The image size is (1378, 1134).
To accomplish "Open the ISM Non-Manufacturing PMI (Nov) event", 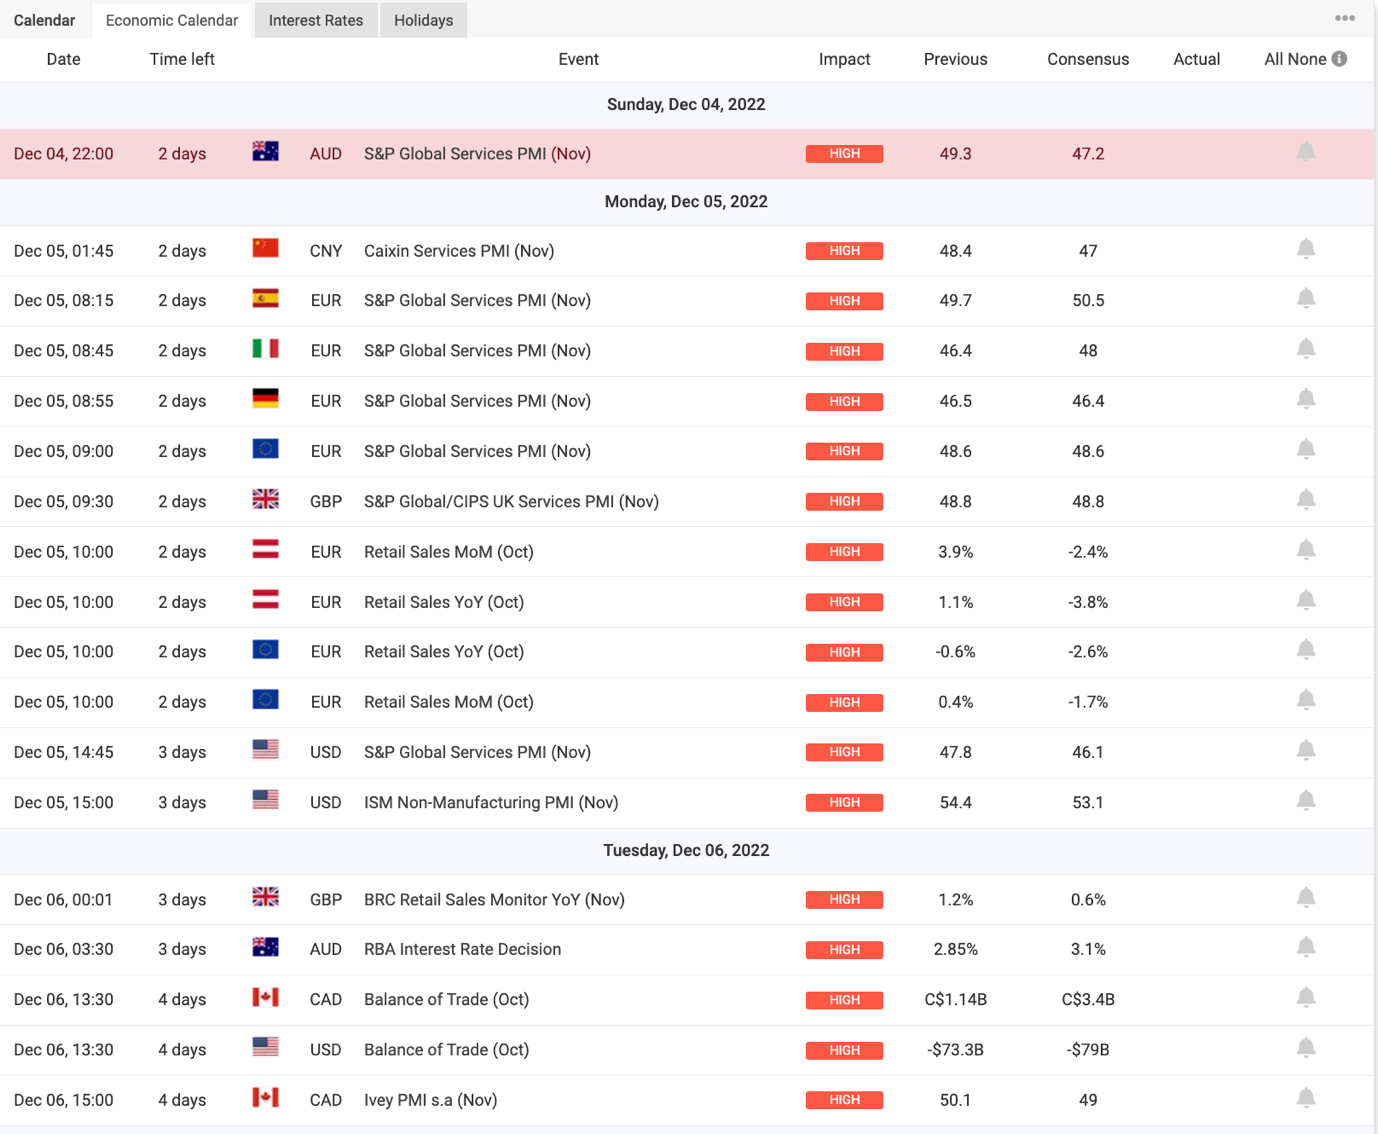I will coord(491,802).
